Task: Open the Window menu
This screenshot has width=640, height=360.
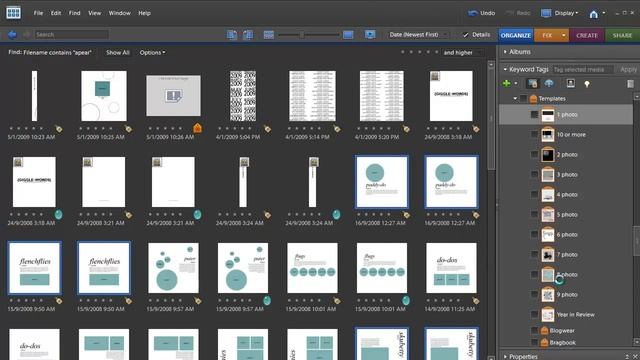Action: coord(120,13)
